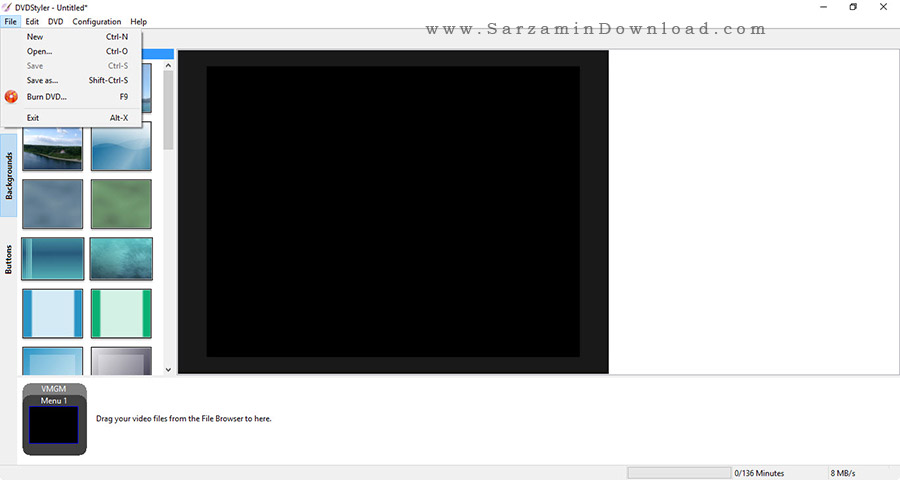Image resolution: width=900 pixels, height=480 pixels.
Task: Select the mint green framed background thumbnail
Action: pyautogui.click(x=121, y=313)
